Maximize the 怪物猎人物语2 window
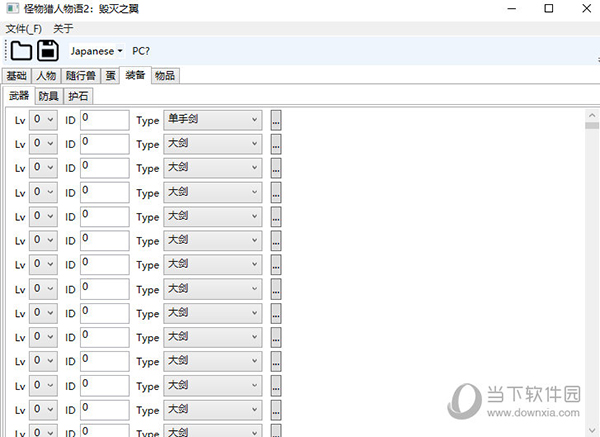The height and width of the screenshot is (437, 600). 549,8
